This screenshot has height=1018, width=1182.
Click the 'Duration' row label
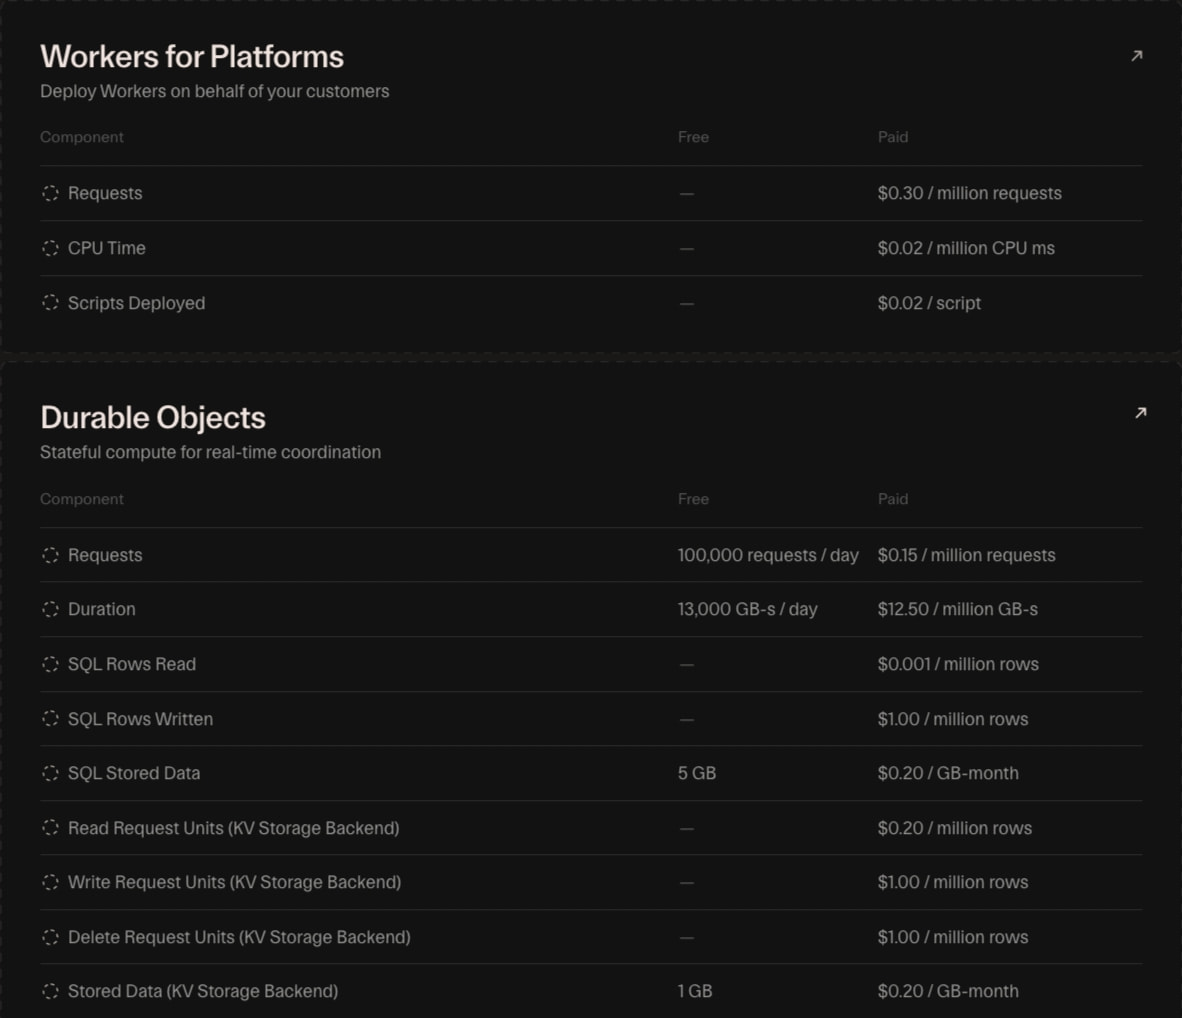[x=102, y=609]
